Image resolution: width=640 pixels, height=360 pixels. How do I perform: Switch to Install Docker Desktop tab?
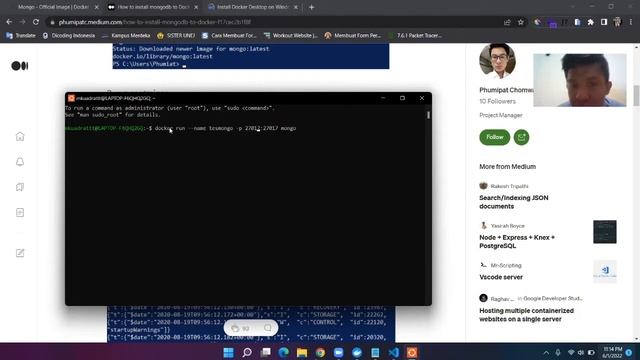coord(252,7)
